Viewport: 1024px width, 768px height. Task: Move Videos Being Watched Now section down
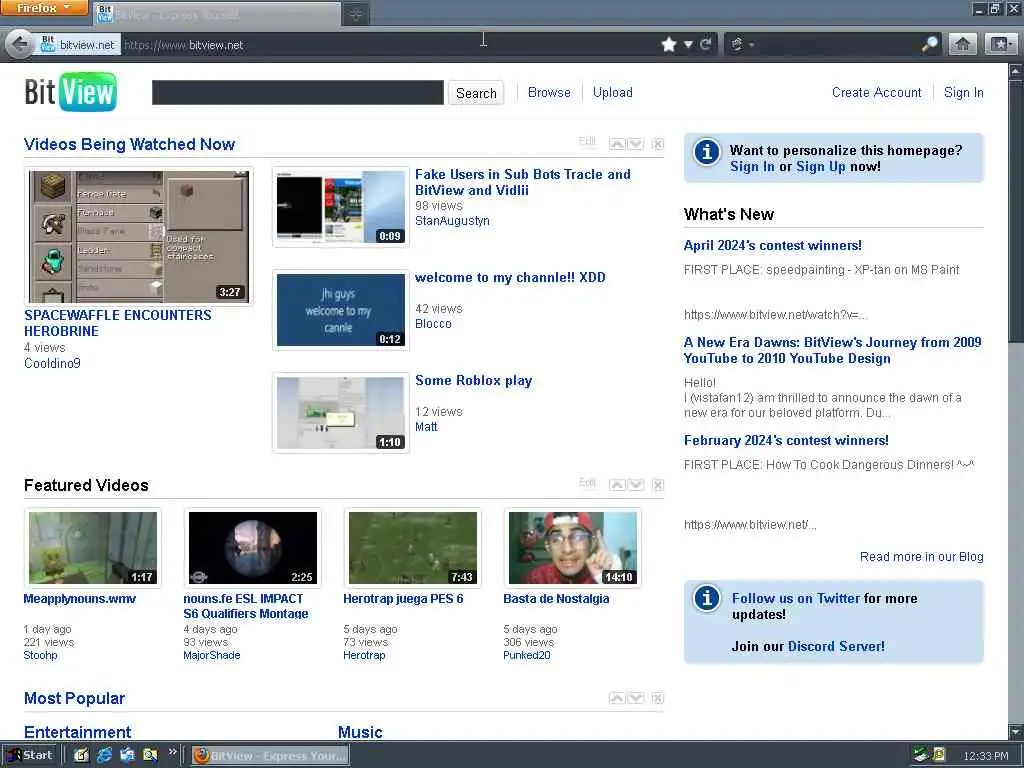(x=635, y=144)
